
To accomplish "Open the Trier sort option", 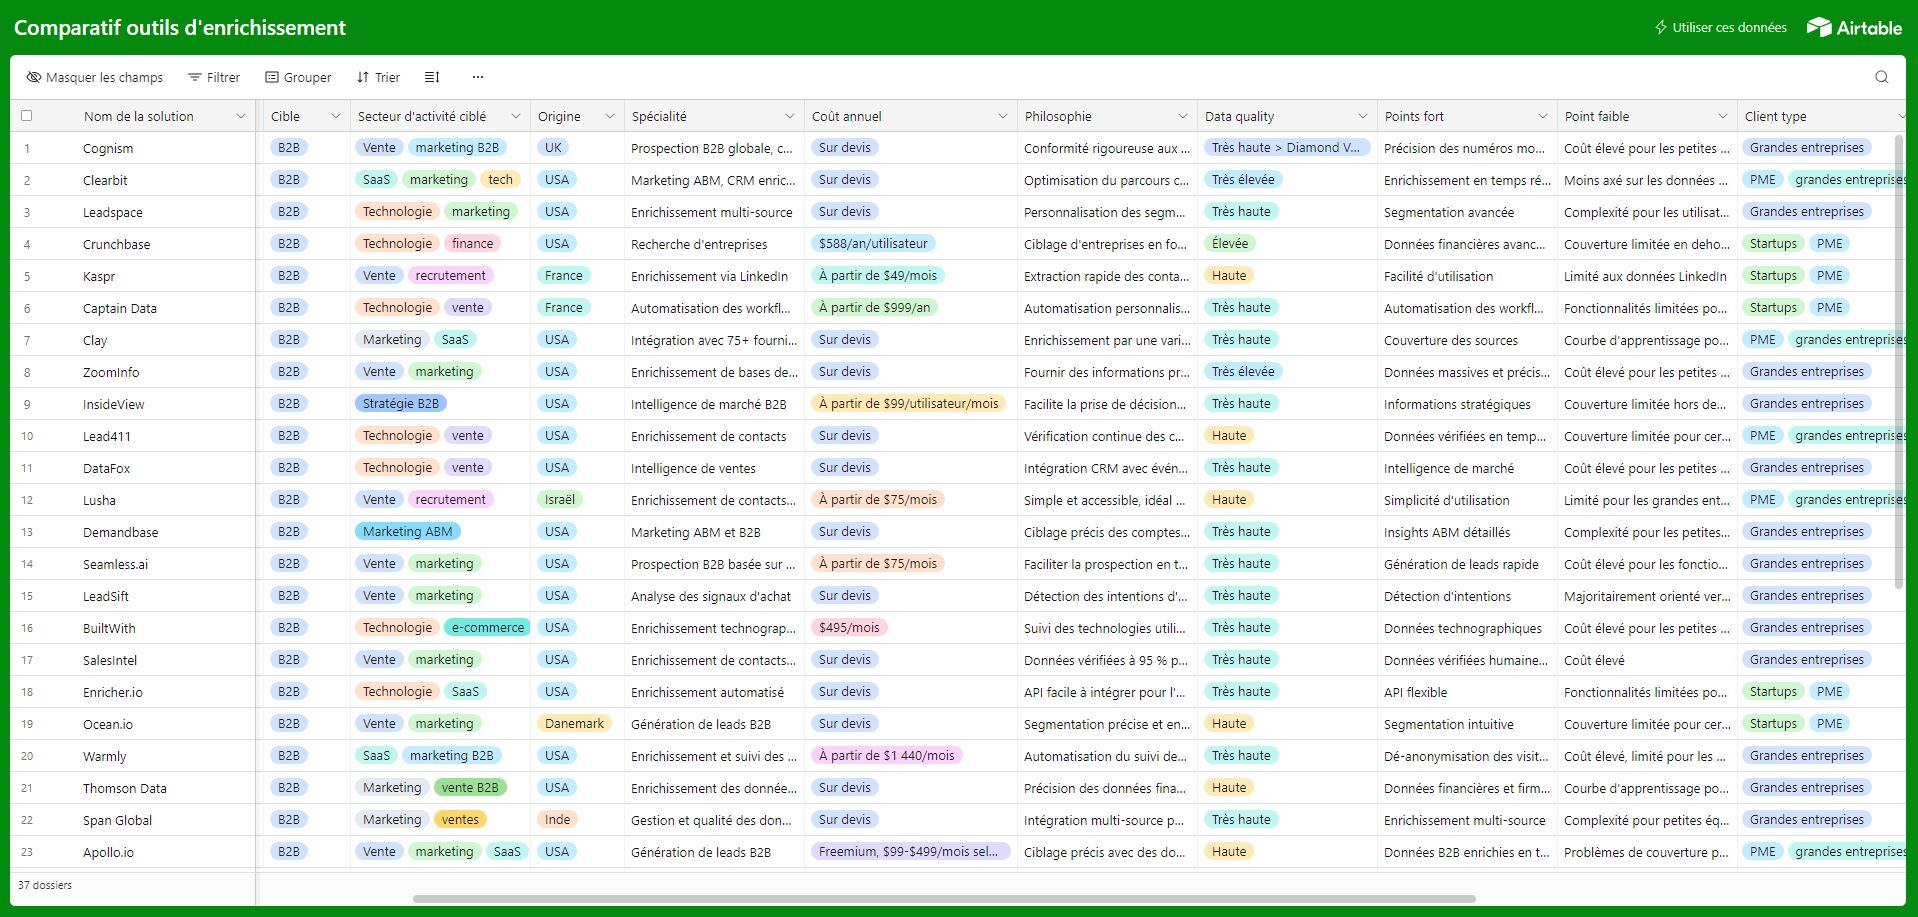I will click(x=378, y=77).
